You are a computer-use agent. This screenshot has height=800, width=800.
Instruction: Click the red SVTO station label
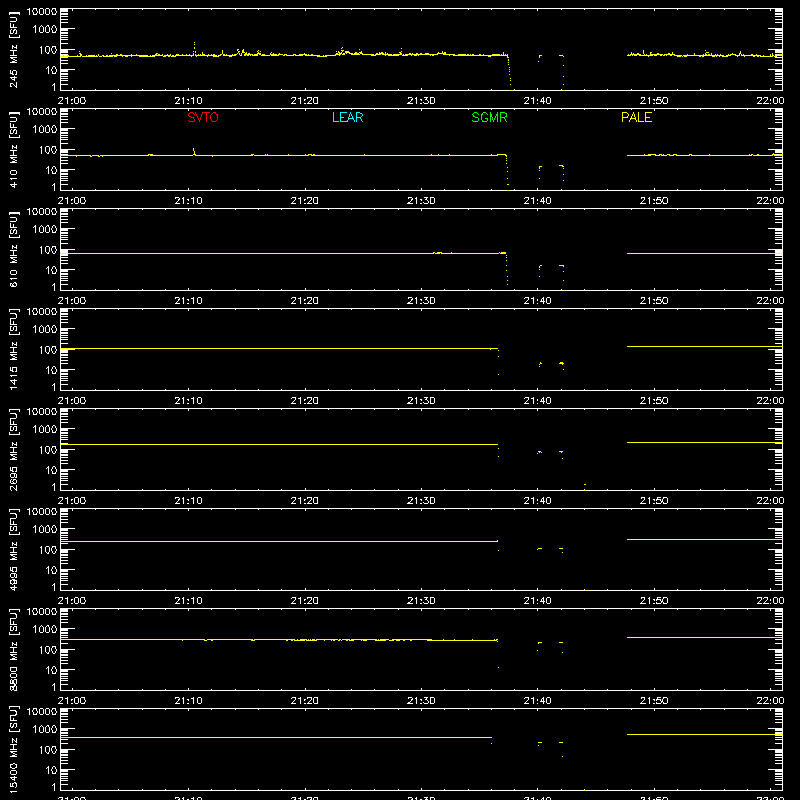point(203,117)
